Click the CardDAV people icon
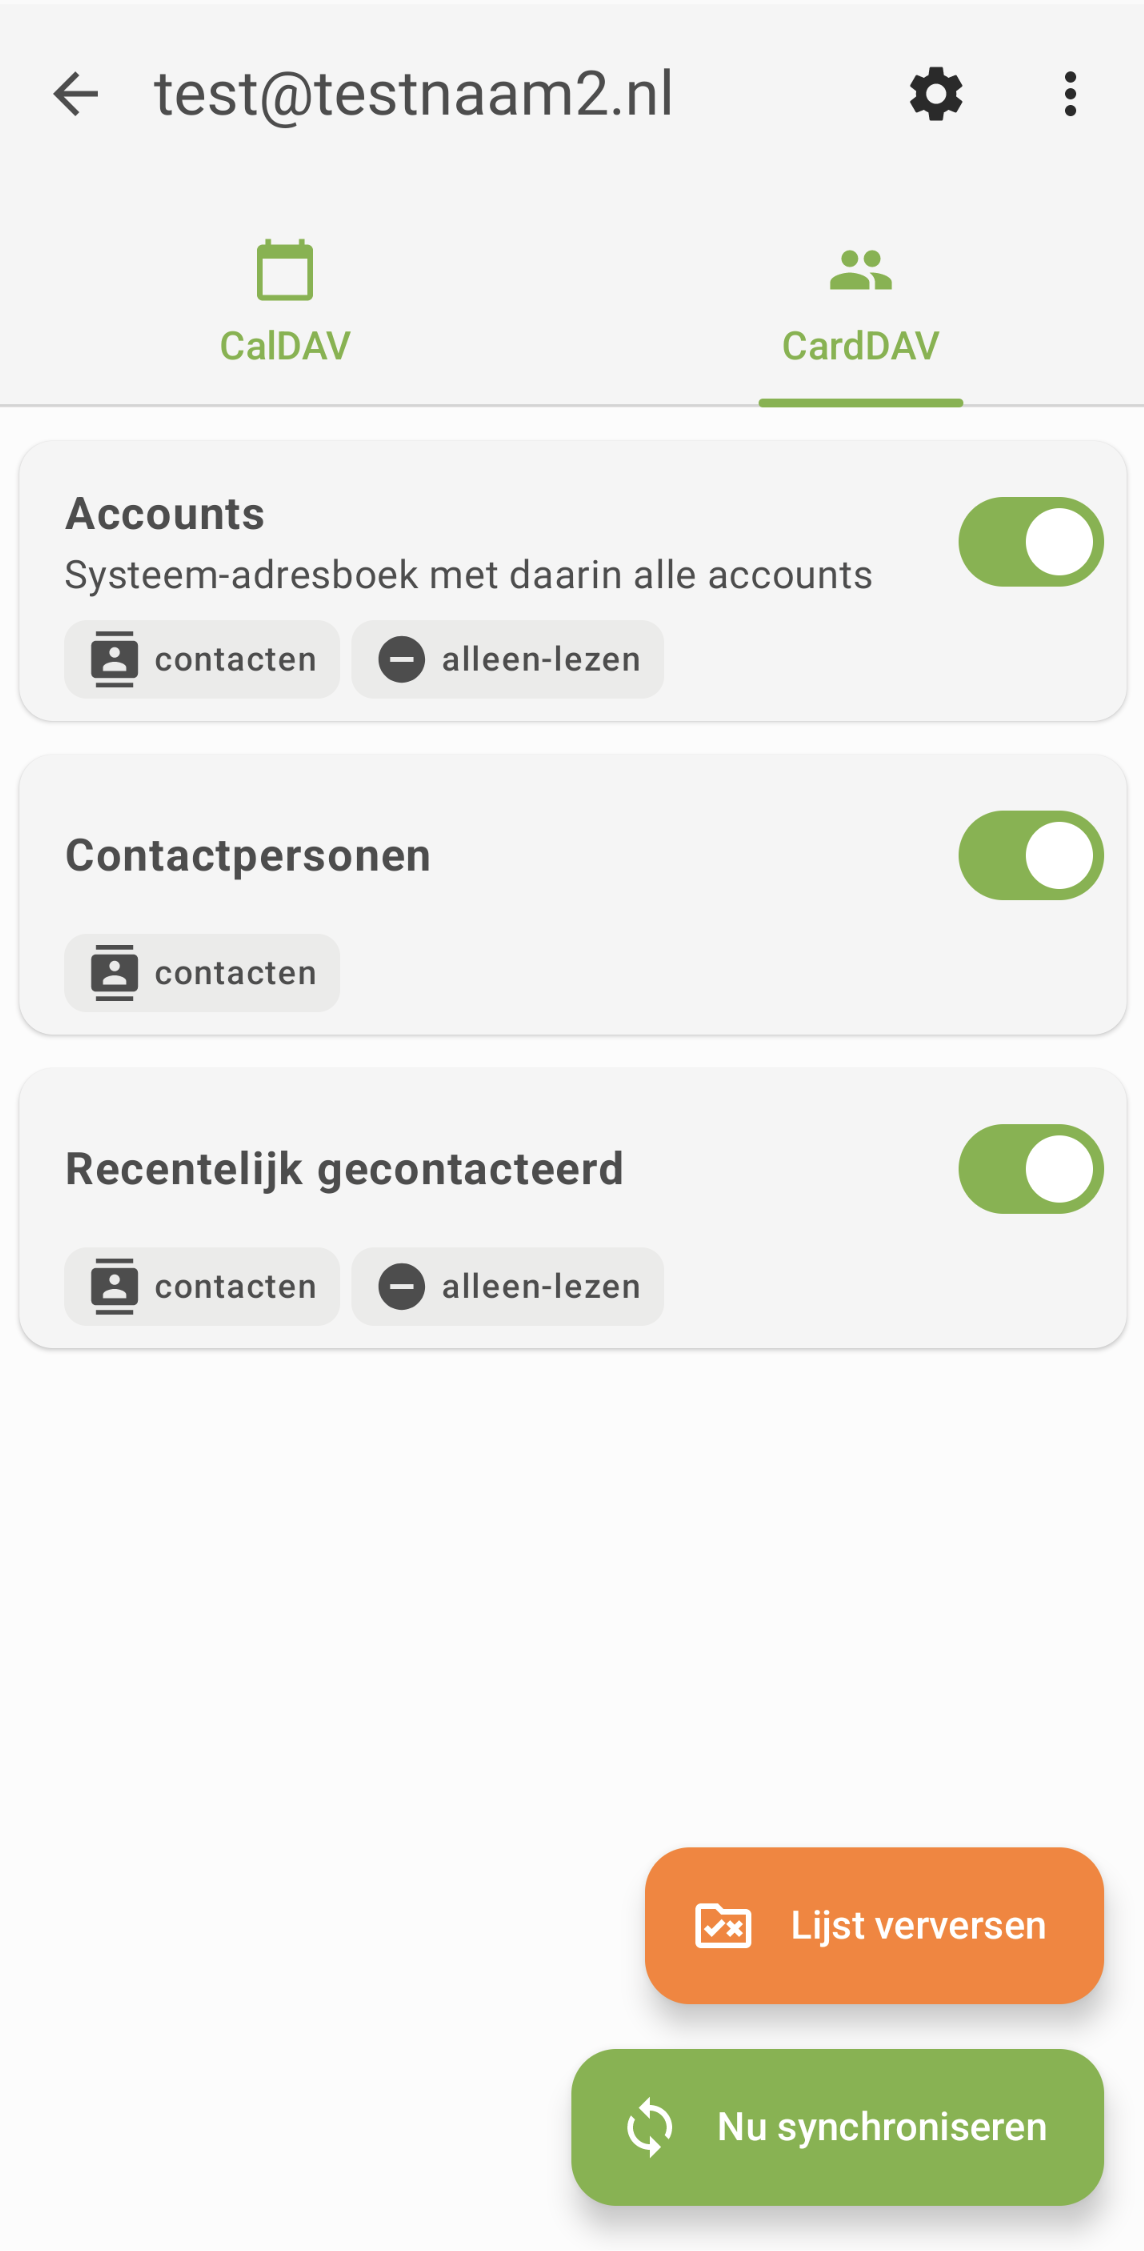The height and width of the screenshot is (2251, 1144). coord(860,270)
